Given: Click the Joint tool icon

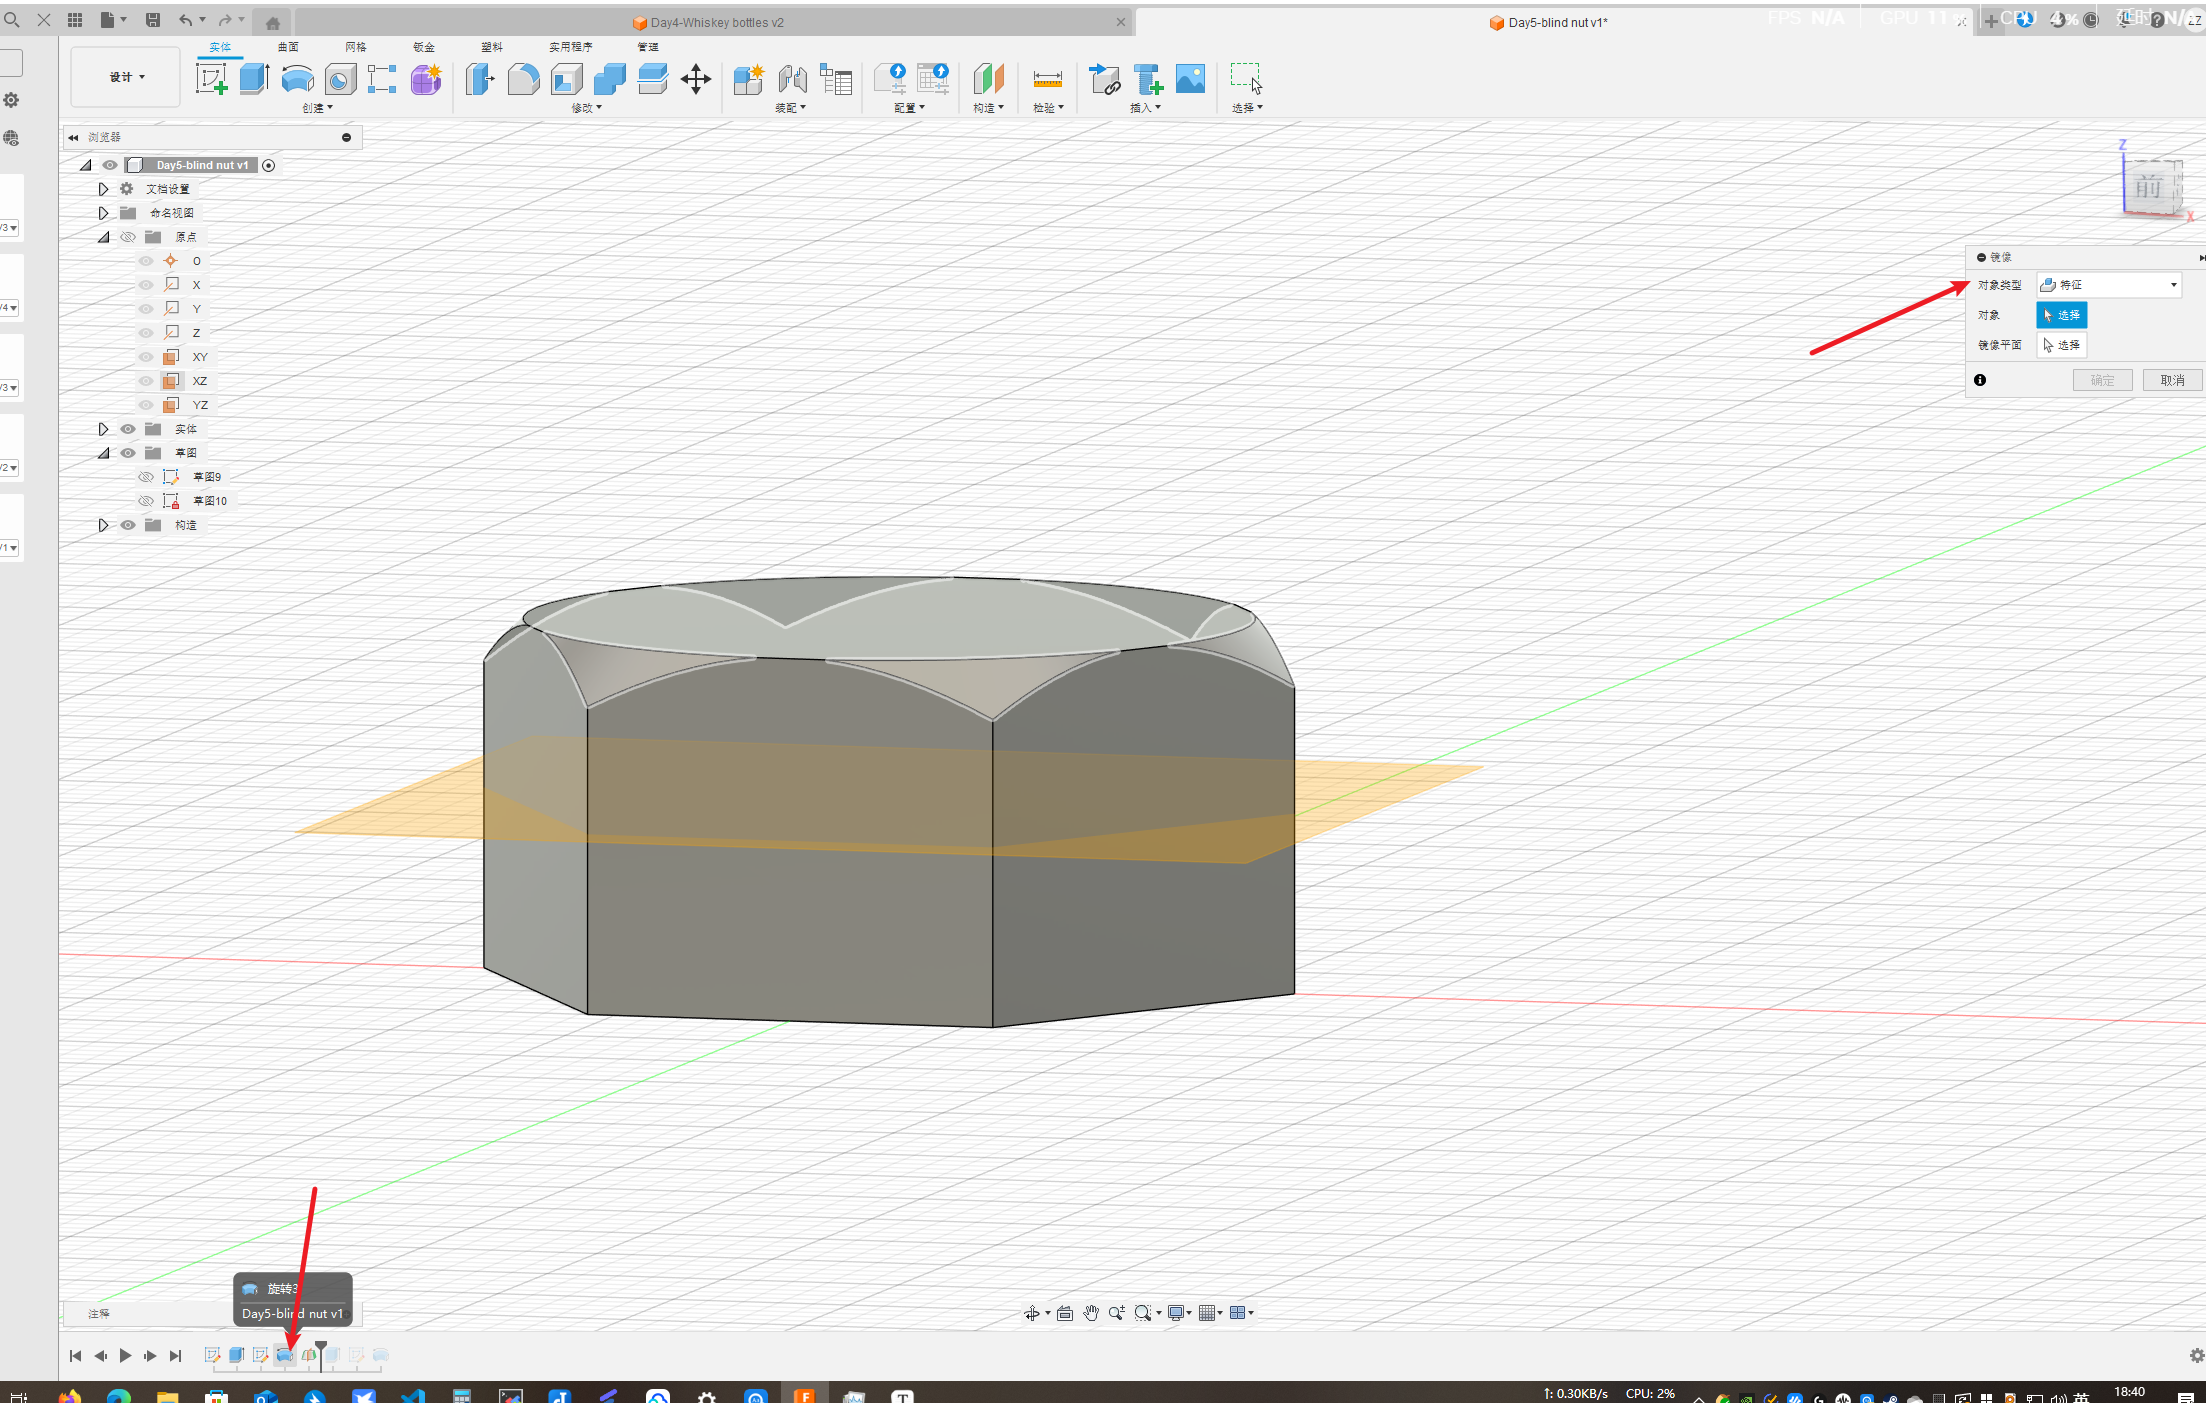Looking at the screenshot, I should point(792,79).
